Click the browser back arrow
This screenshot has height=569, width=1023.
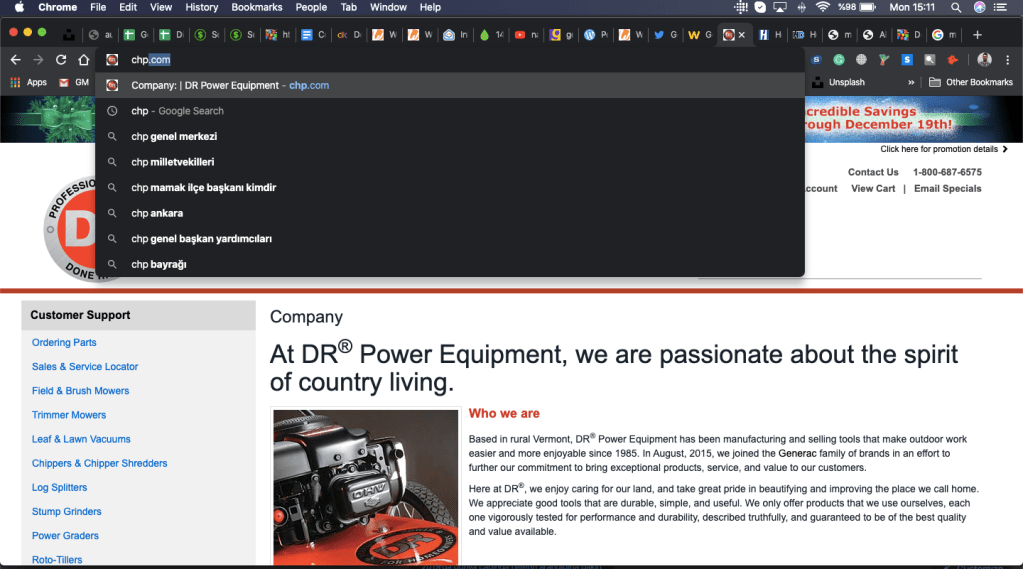15,60
